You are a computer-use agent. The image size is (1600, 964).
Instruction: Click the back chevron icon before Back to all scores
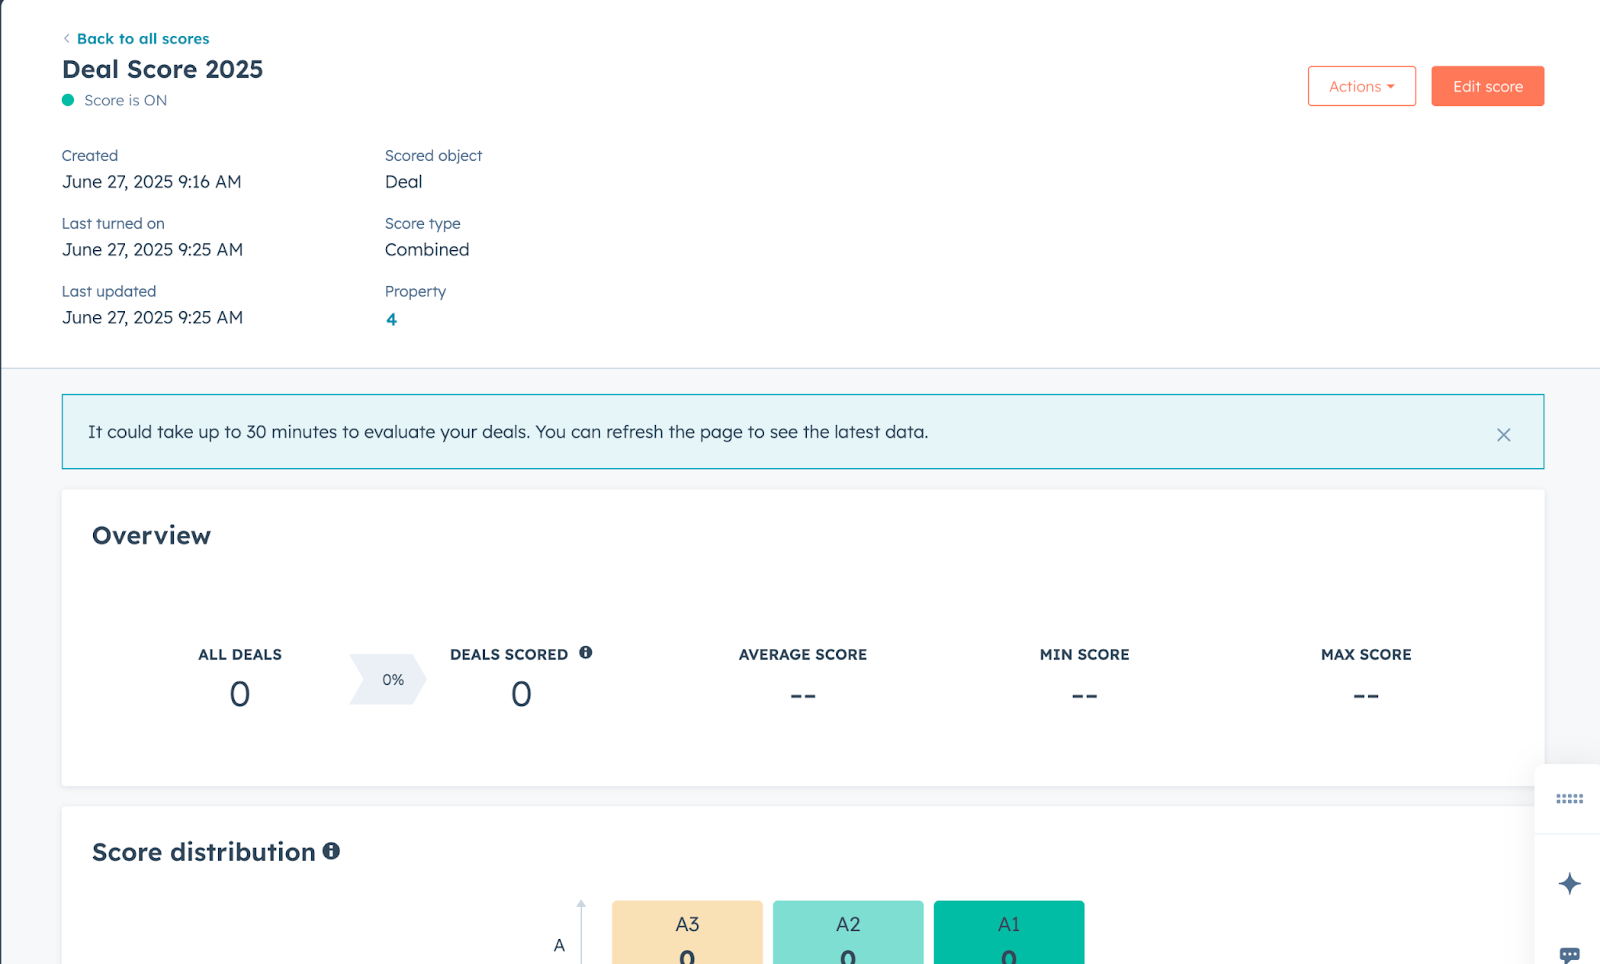66,39
